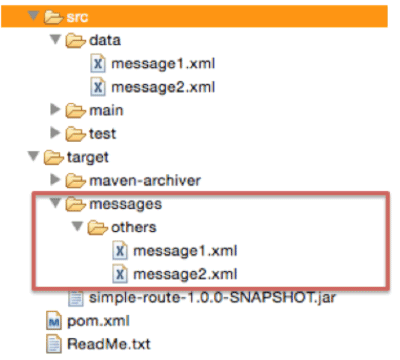Expand the test folder
The image size is (400, 360).
coord(55,133)
